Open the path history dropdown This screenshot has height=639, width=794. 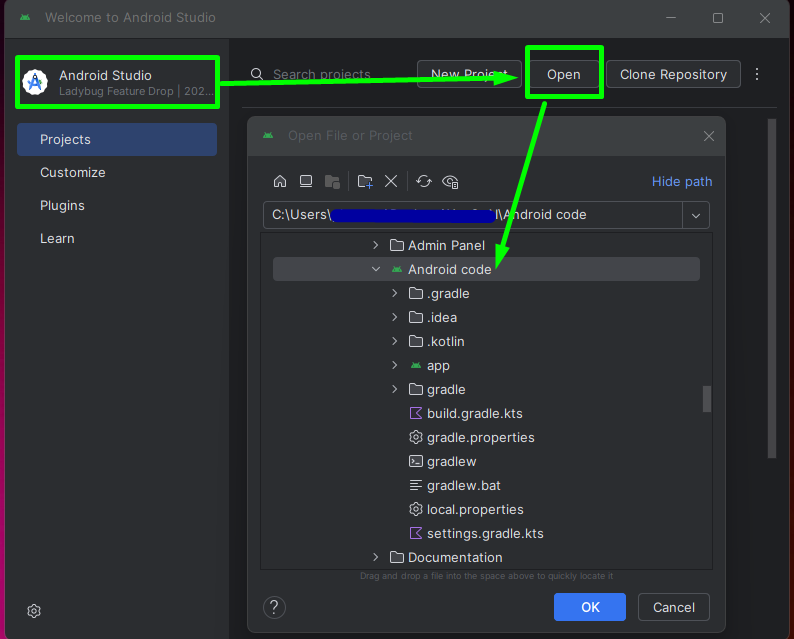tap(696, 215)
